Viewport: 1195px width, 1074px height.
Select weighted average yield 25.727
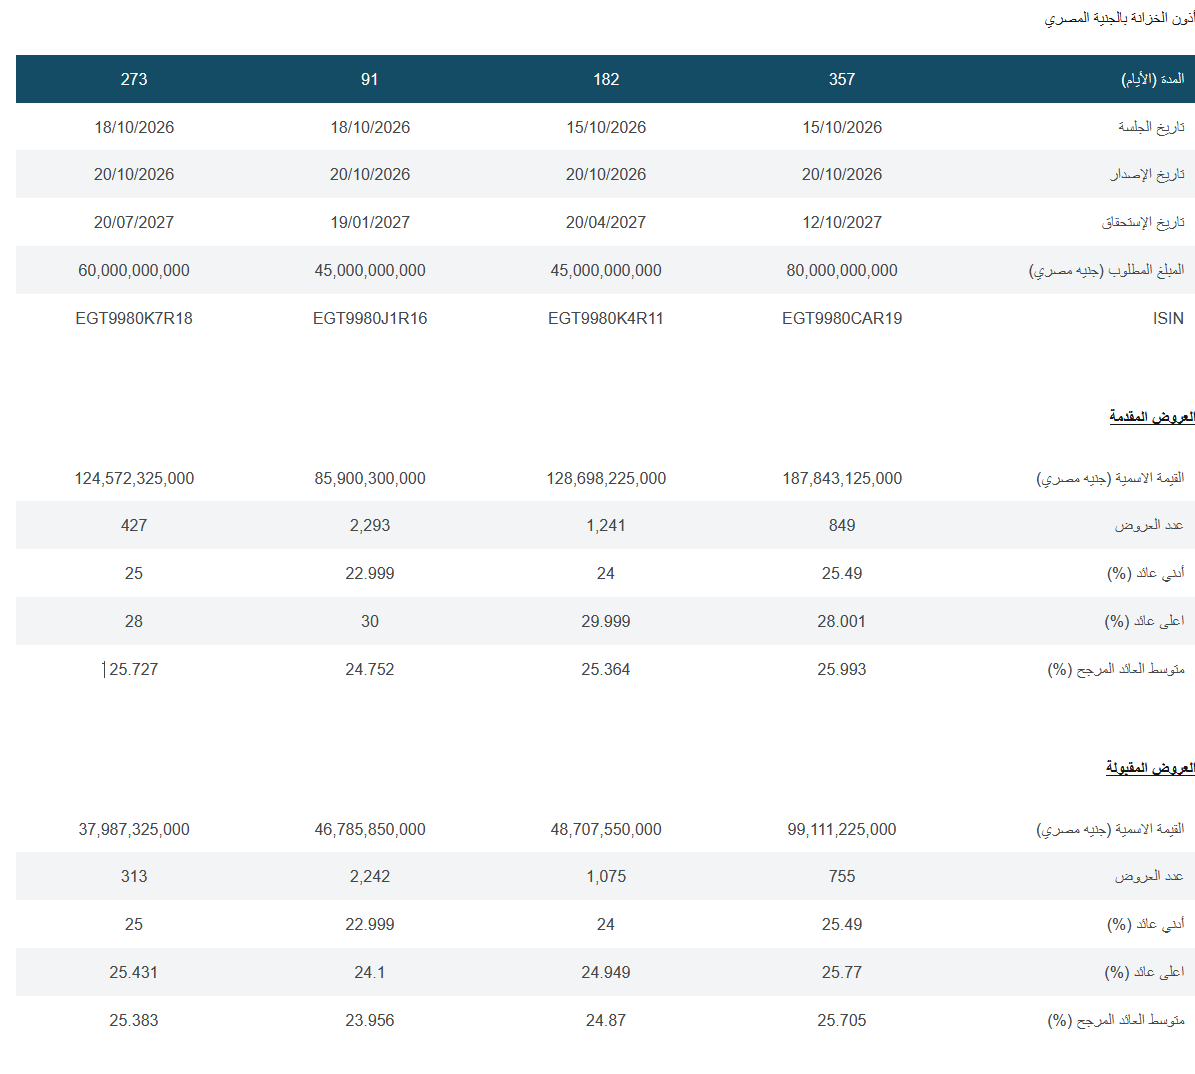[134, 670]
